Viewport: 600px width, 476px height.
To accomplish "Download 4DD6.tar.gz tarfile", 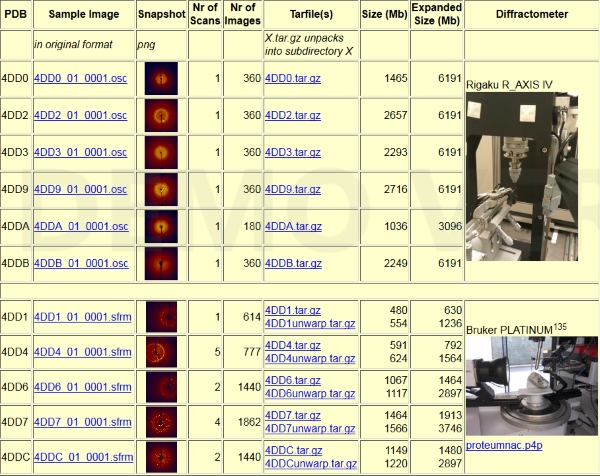I will [x=293, y=380].
